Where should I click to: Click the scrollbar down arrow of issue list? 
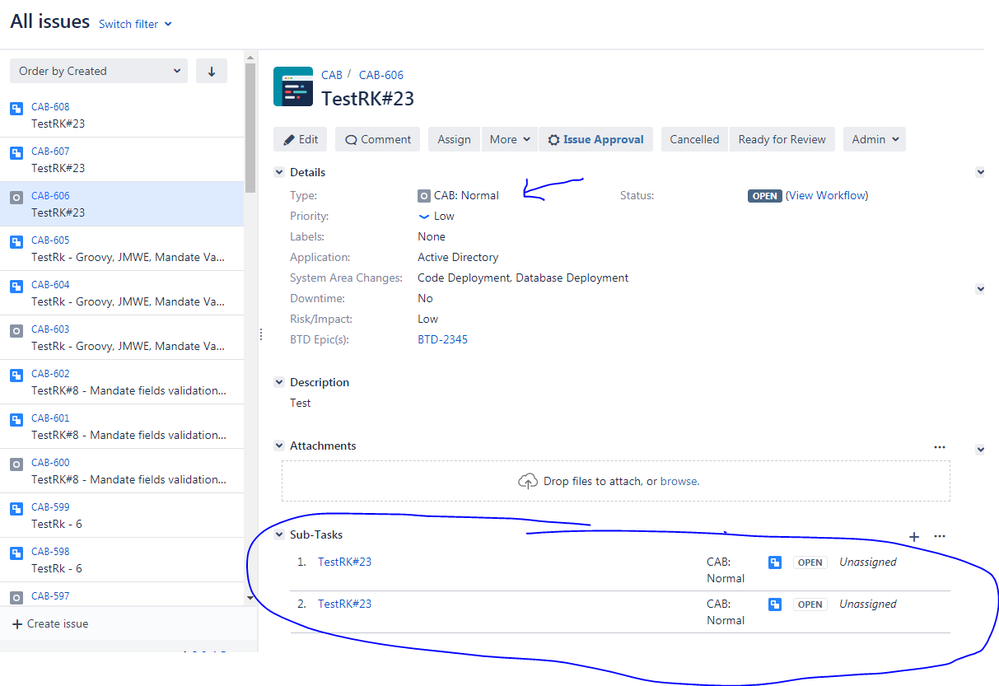tap(250, 597)
